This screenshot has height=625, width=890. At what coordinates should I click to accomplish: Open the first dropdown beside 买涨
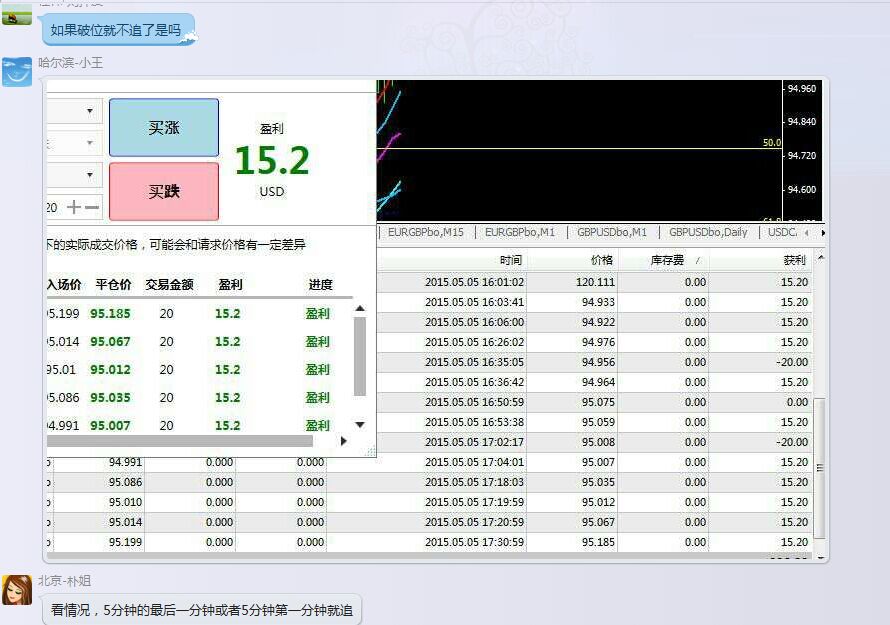point(90,111)
